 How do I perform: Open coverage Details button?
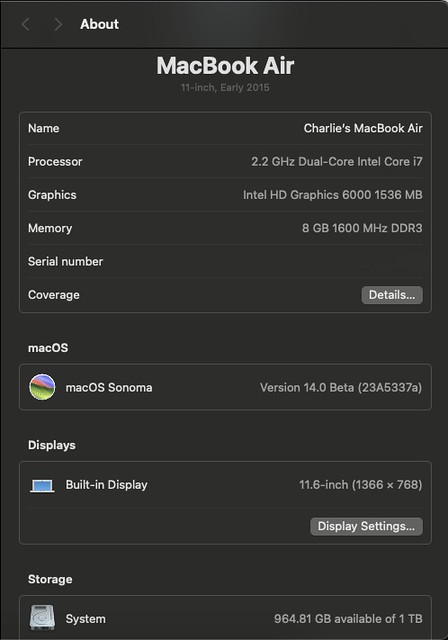pyautogui.click(x=392, y=295)
